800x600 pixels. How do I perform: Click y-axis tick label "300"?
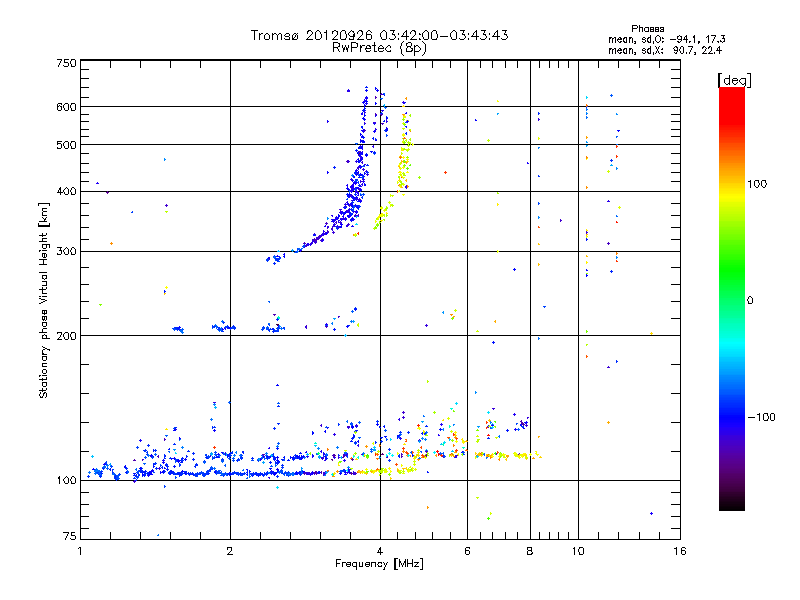tap(66, 251)
